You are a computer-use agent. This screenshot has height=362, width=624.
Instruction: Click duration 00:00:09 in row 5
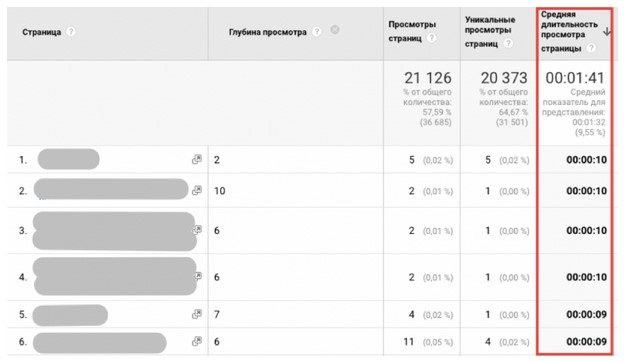(x=587, y=315)
